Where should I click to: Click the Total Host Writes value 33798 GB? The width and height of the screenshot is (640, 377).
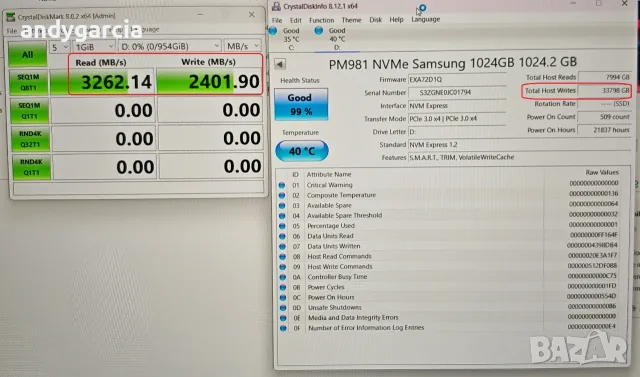click(x=605, y=90)
